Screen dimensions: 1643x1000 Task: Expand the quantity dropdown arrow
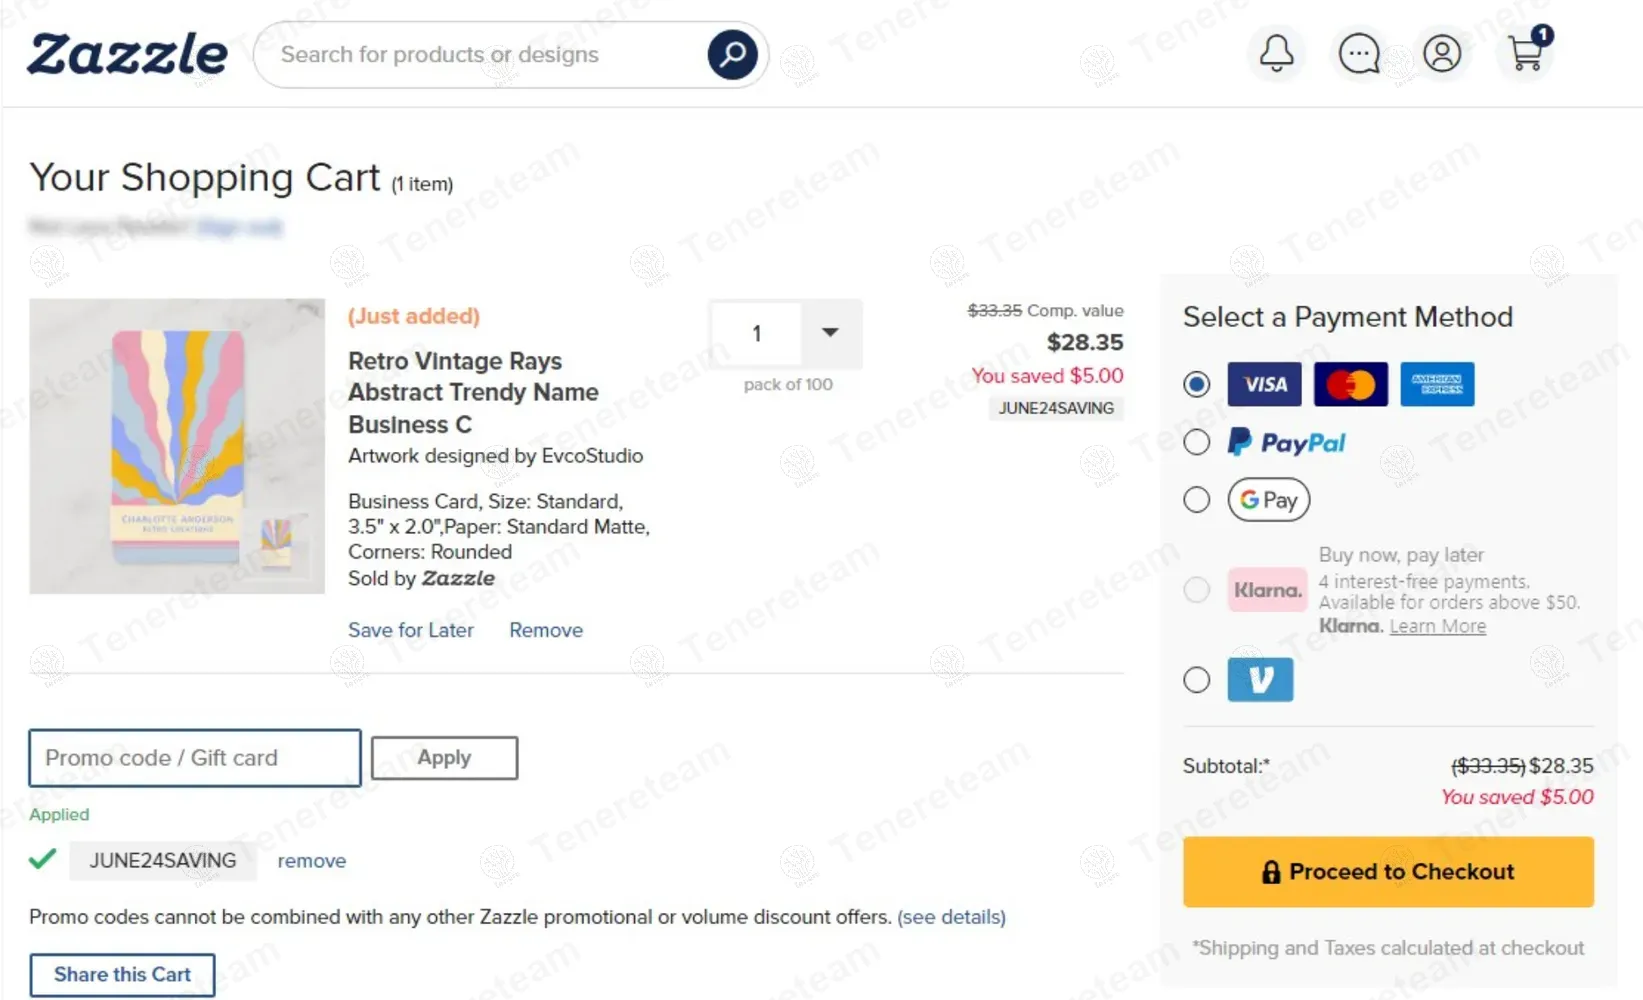click(830, 332)
